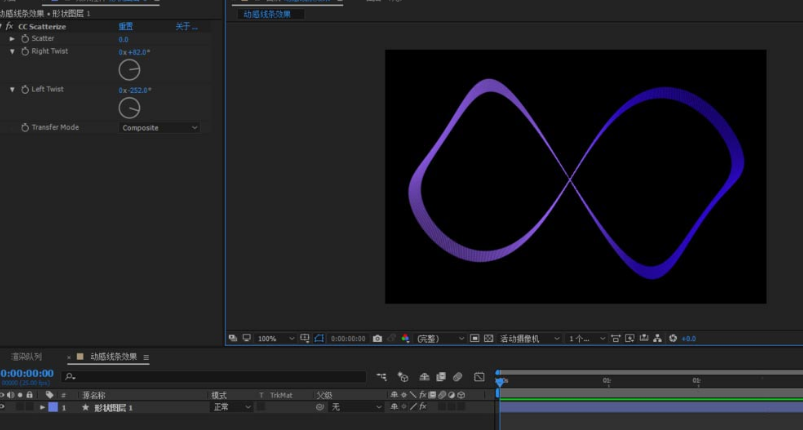The height and width of the screenshot is (430, 803).
Task: Open the 100% magnification dropdown
Action: point(276,338)
